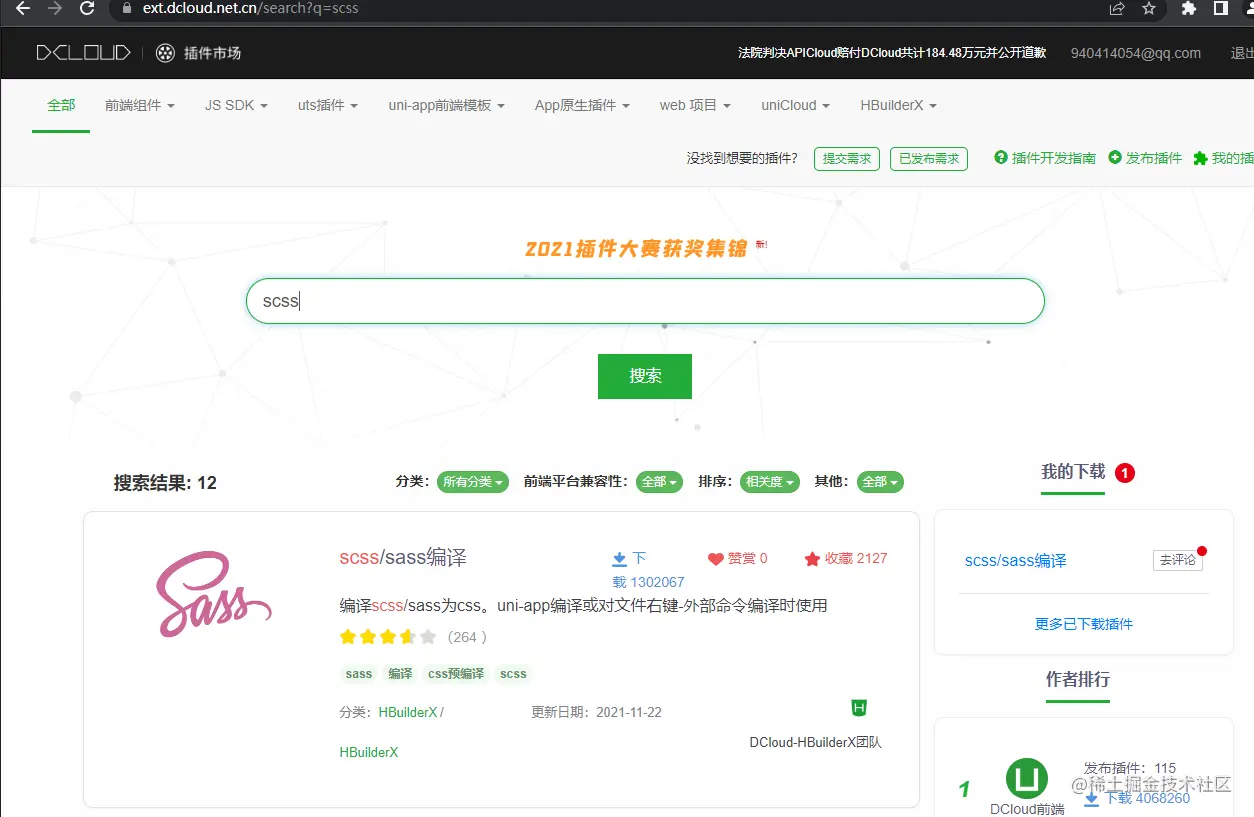Image resolution: width=1254 pixels, height=817 pixels.
Task: Click the DCloud logo in header
Action: coord(83,53)
